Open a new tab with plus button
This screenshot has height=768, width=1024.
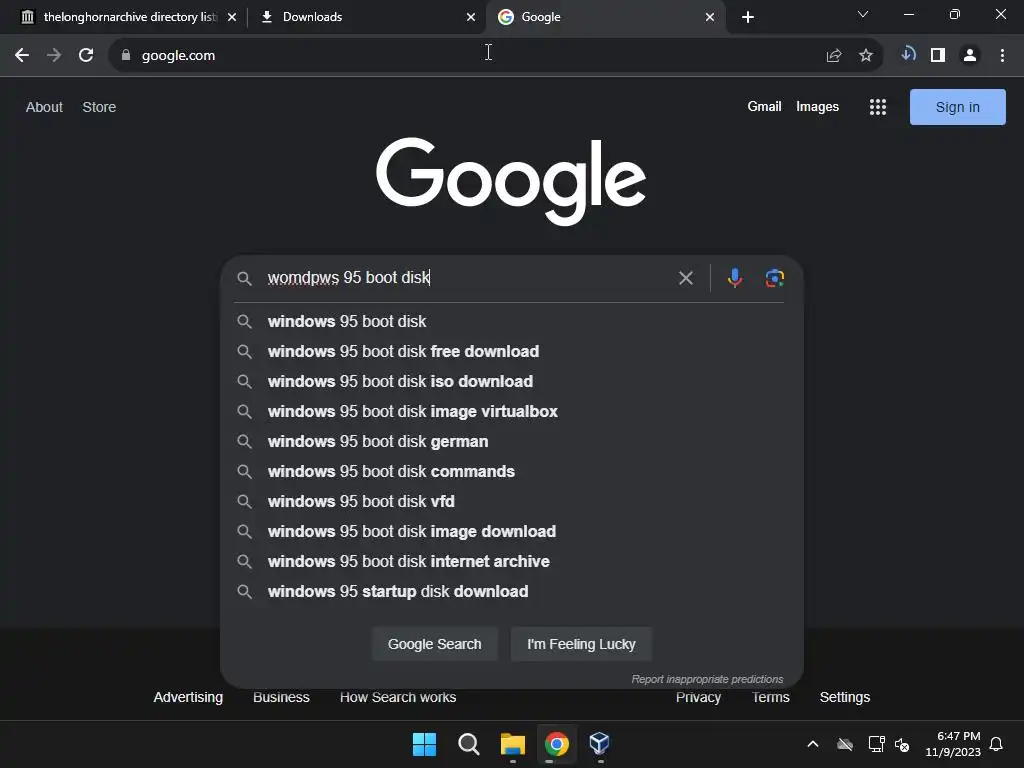point(748,17)
